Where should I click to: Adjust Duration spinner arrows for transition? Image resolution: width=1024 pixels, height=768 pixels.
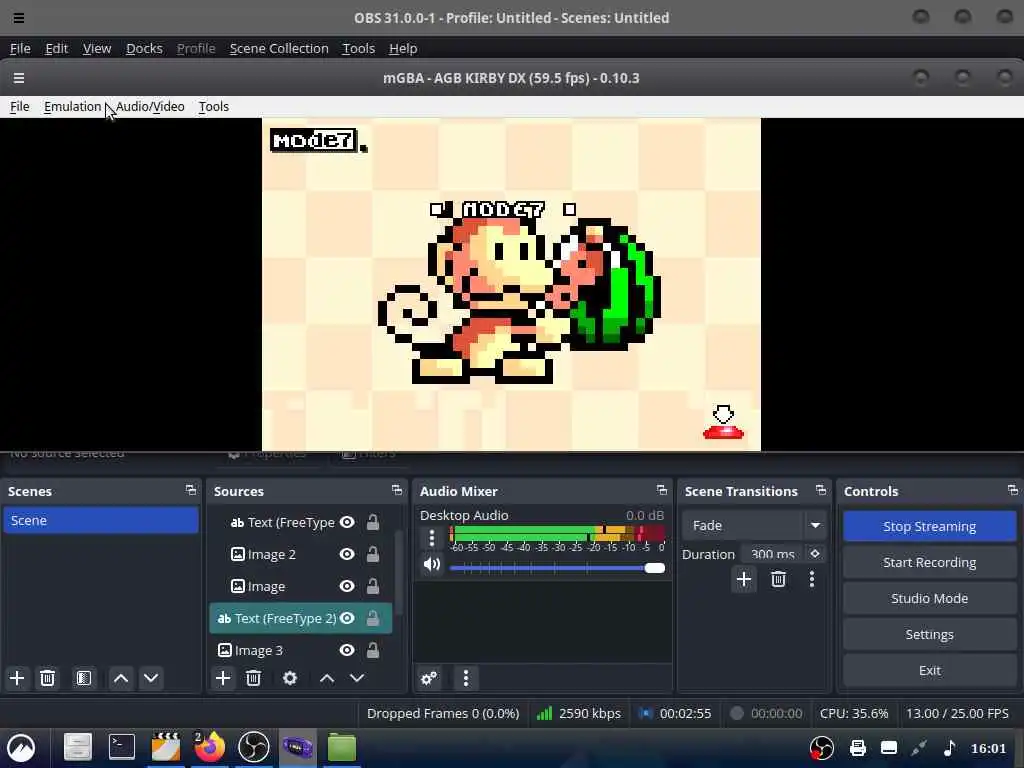[x=814, y=554]
